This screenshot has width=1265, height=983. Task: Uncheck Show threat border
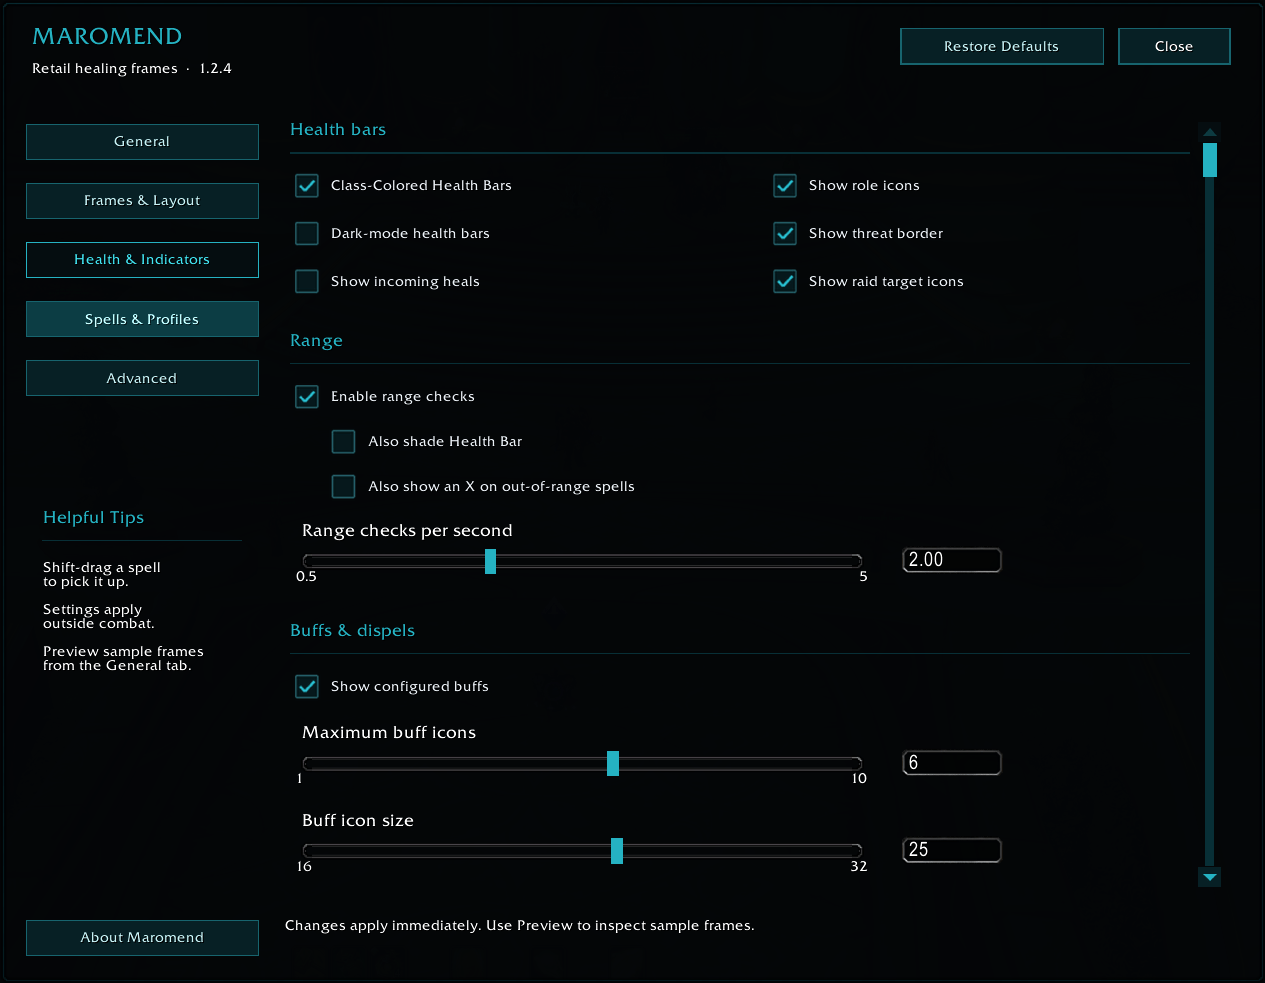[x=785, y=234]
